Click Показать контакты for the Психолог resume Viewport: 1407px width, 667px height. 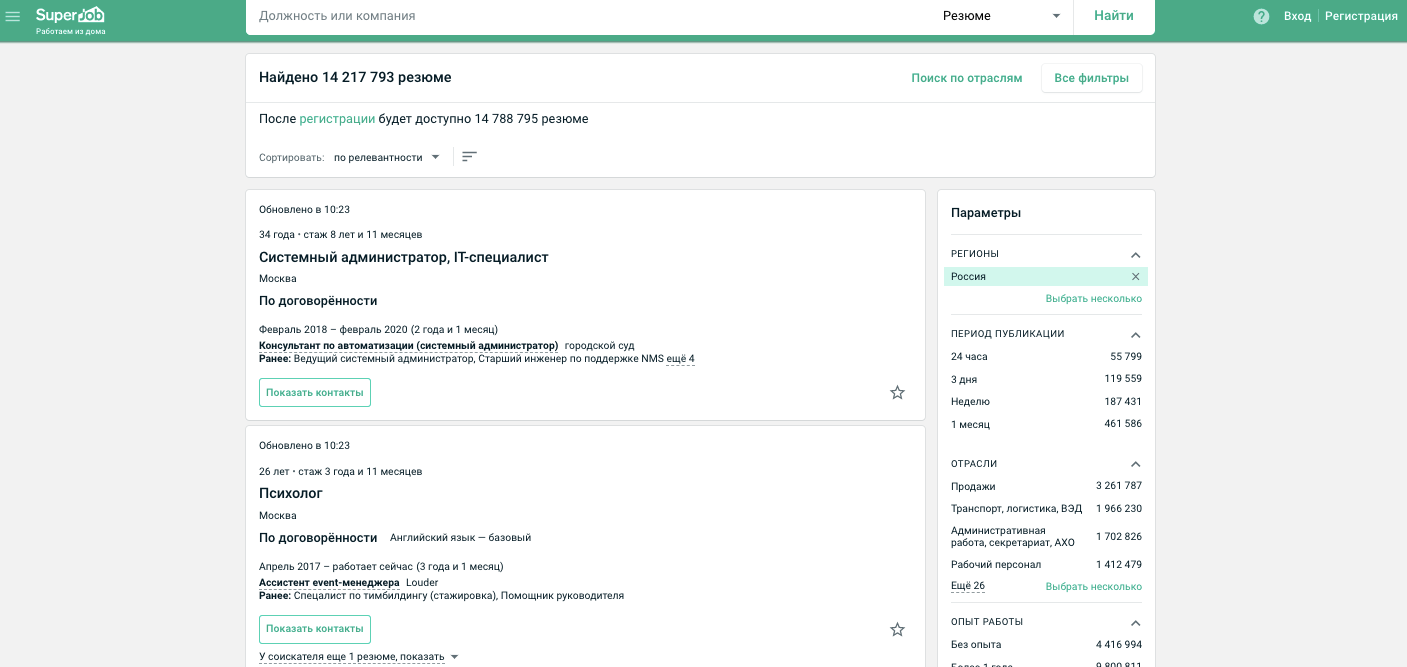[315, 629]
